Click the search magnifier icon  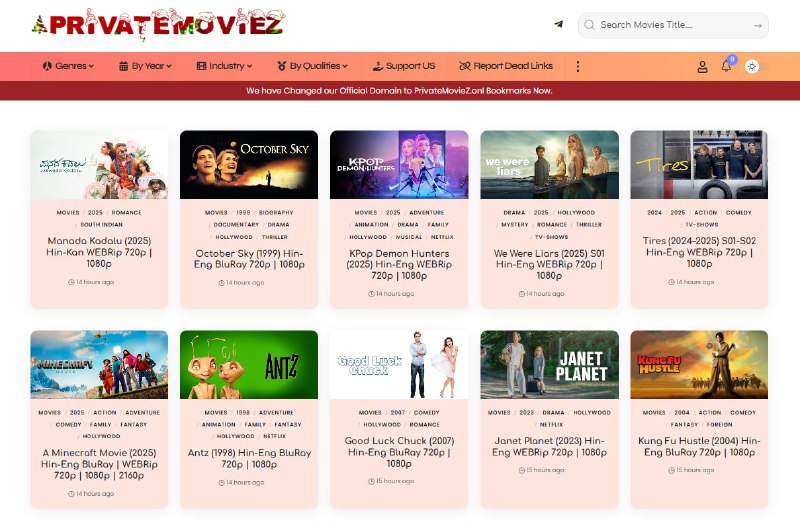tap(589, 25)
